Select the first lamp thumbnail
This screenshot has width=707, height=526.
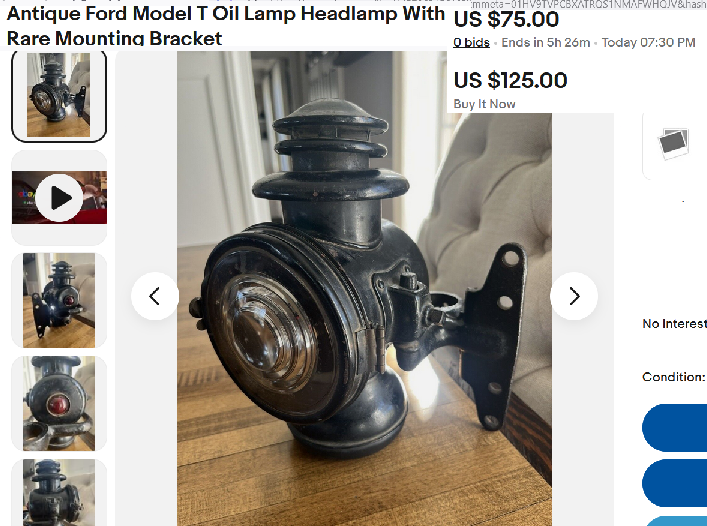pyautogui.click(x=59, y=95)
